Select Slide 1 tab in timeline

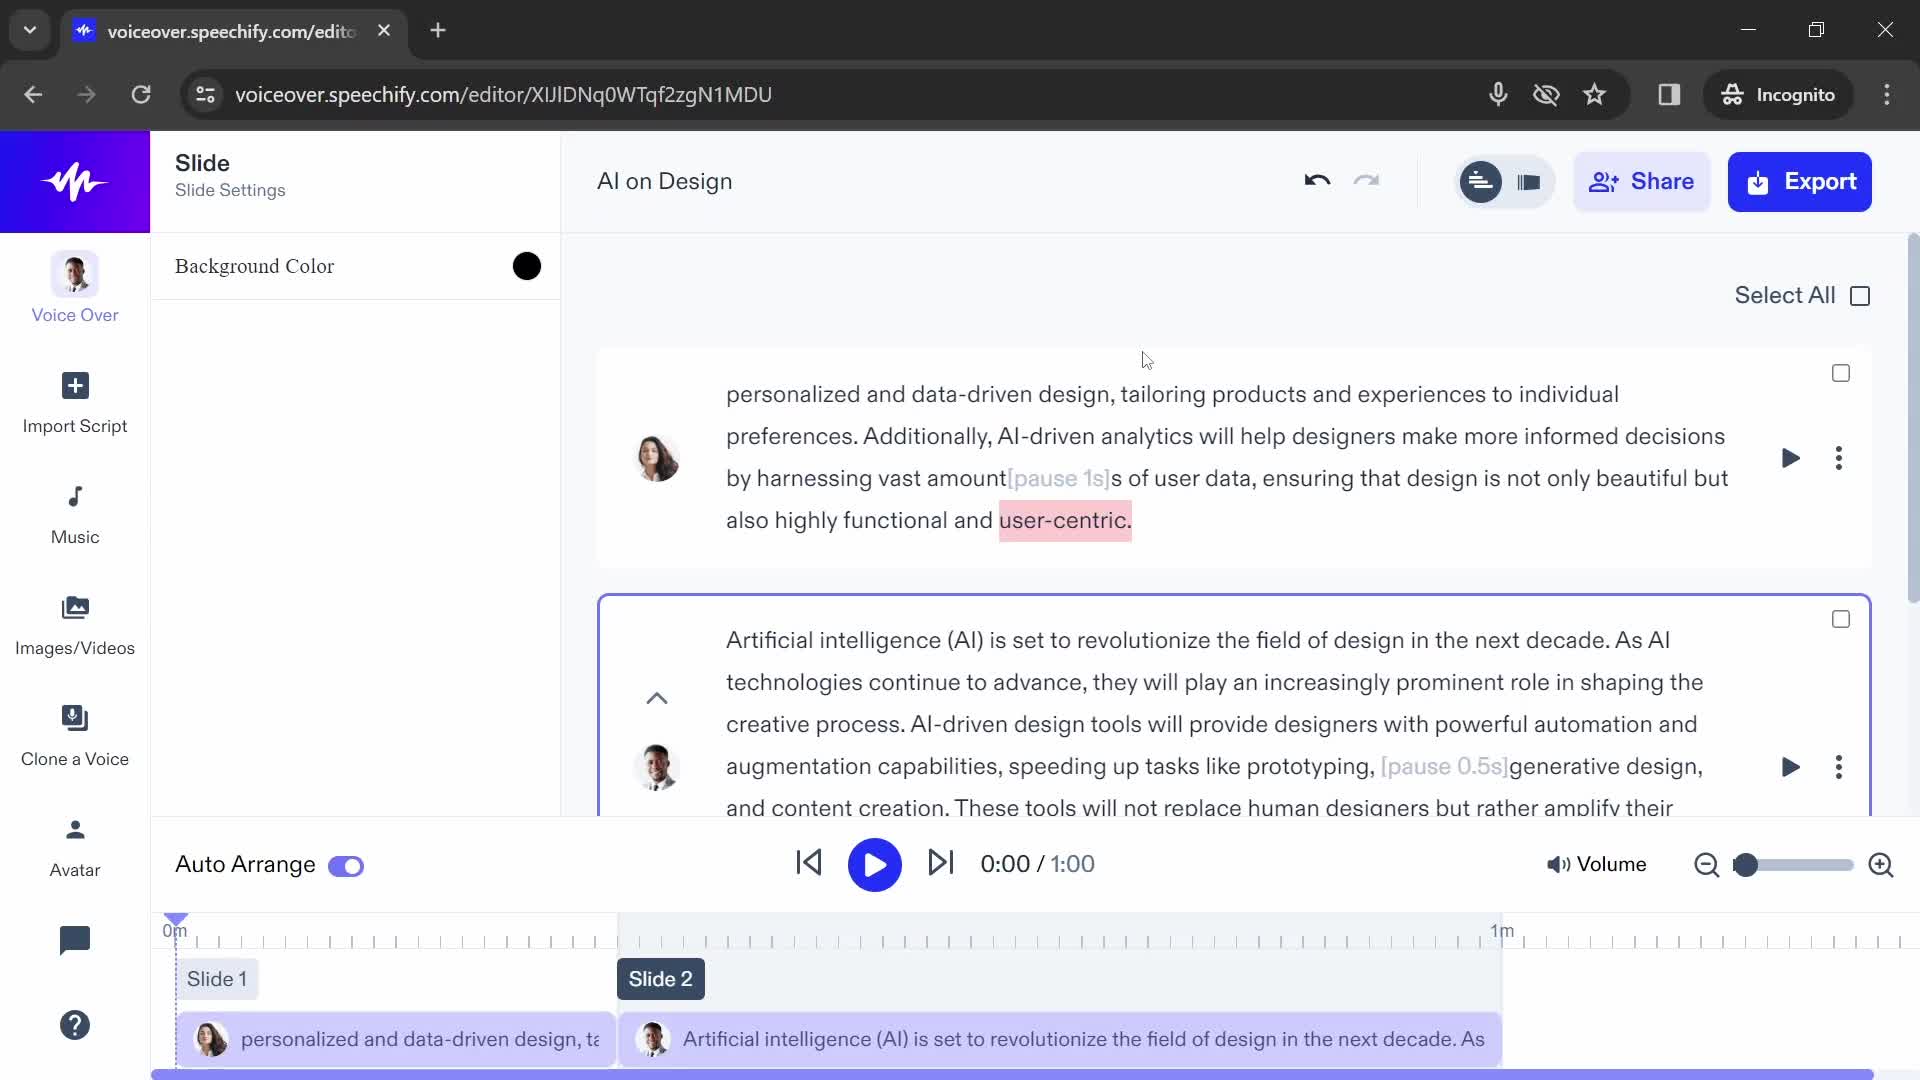[x=216, y=978]
